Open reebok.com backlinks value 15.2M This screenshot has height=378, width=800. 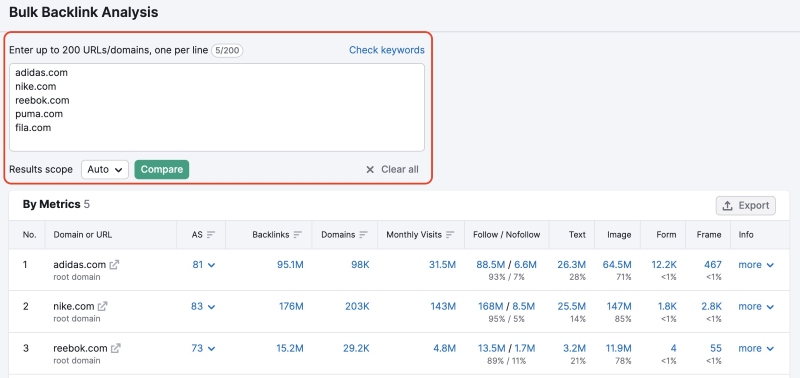pos(290,348)
